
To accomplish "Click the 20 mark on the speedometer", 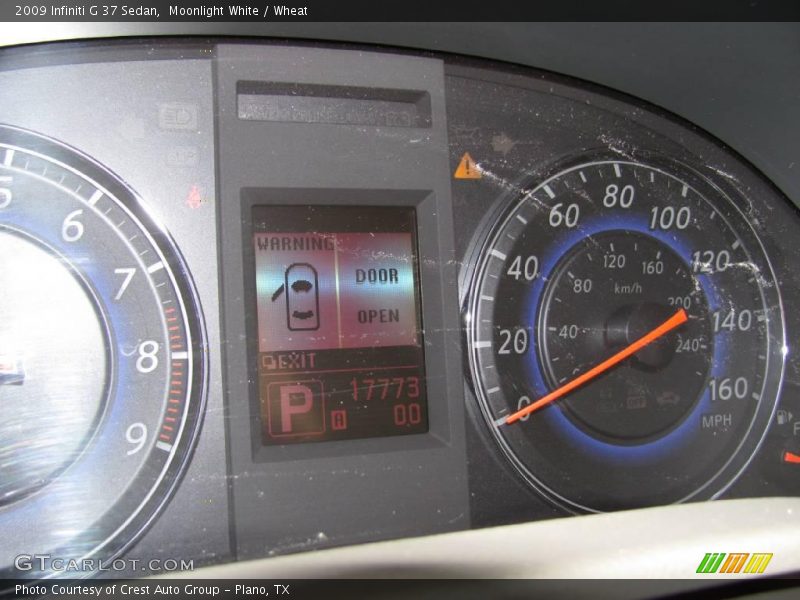I will point(513,342).
